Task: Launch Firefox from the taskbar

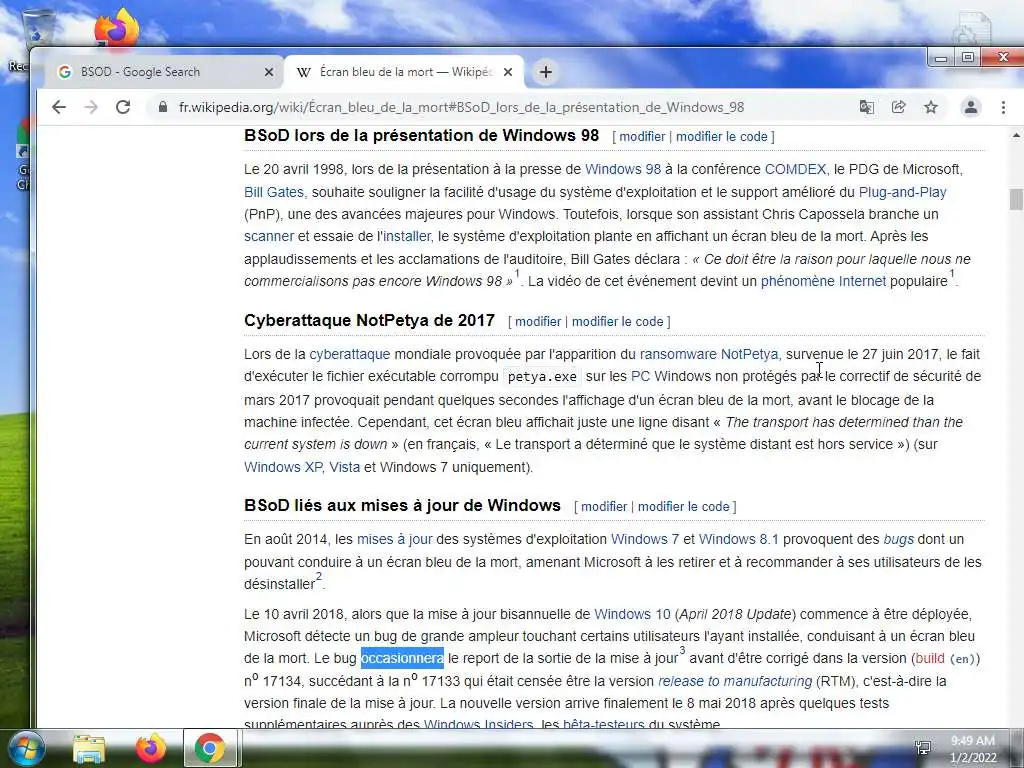Action: click(151, 748)
